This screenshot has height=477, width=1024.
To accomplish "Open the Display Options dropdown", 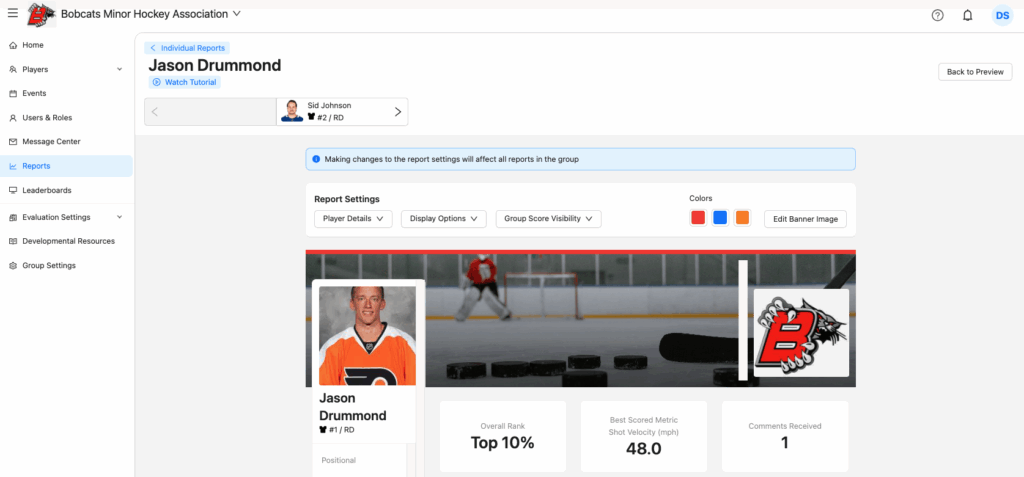I will pos(444,219).
